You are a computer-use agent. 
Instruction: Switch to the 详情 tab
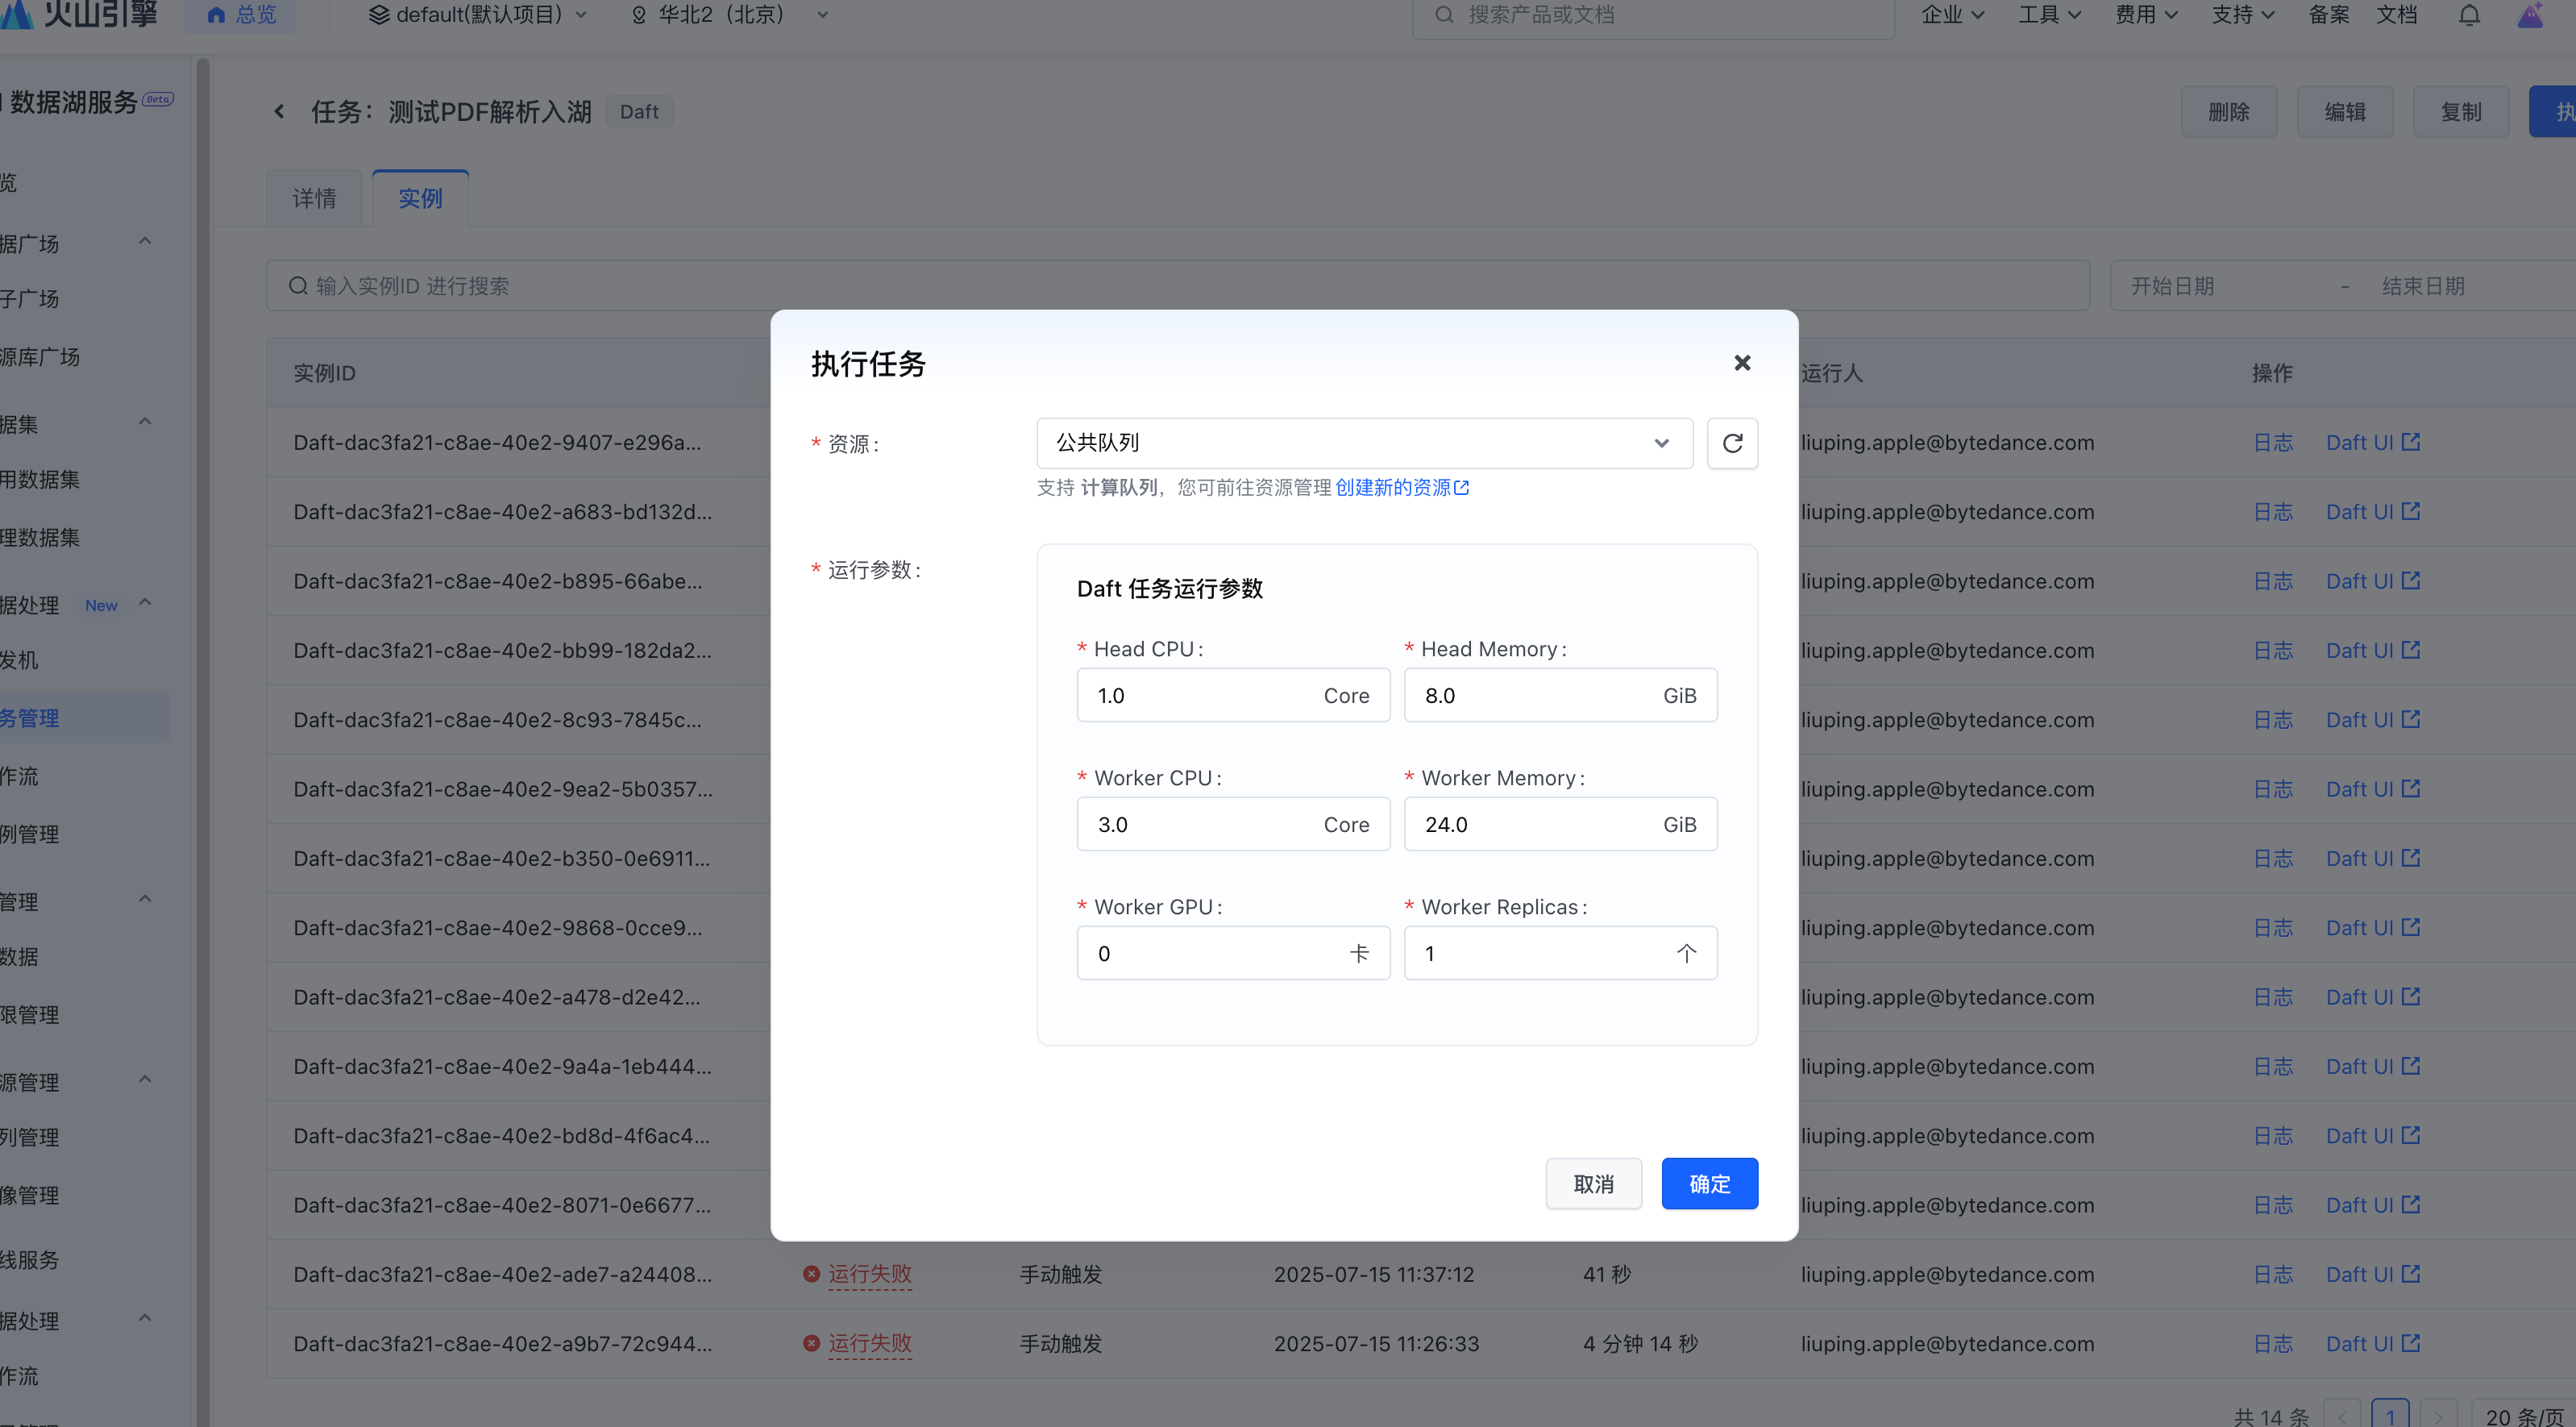314,198
